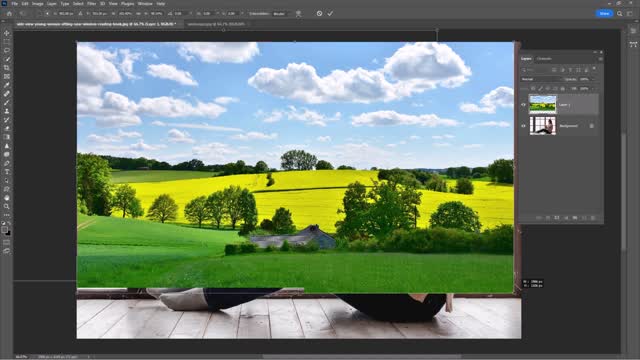The width and height of the screenshot is (640, 360).
Task: Click the foreground color swatch
Action: click(4, 230)
